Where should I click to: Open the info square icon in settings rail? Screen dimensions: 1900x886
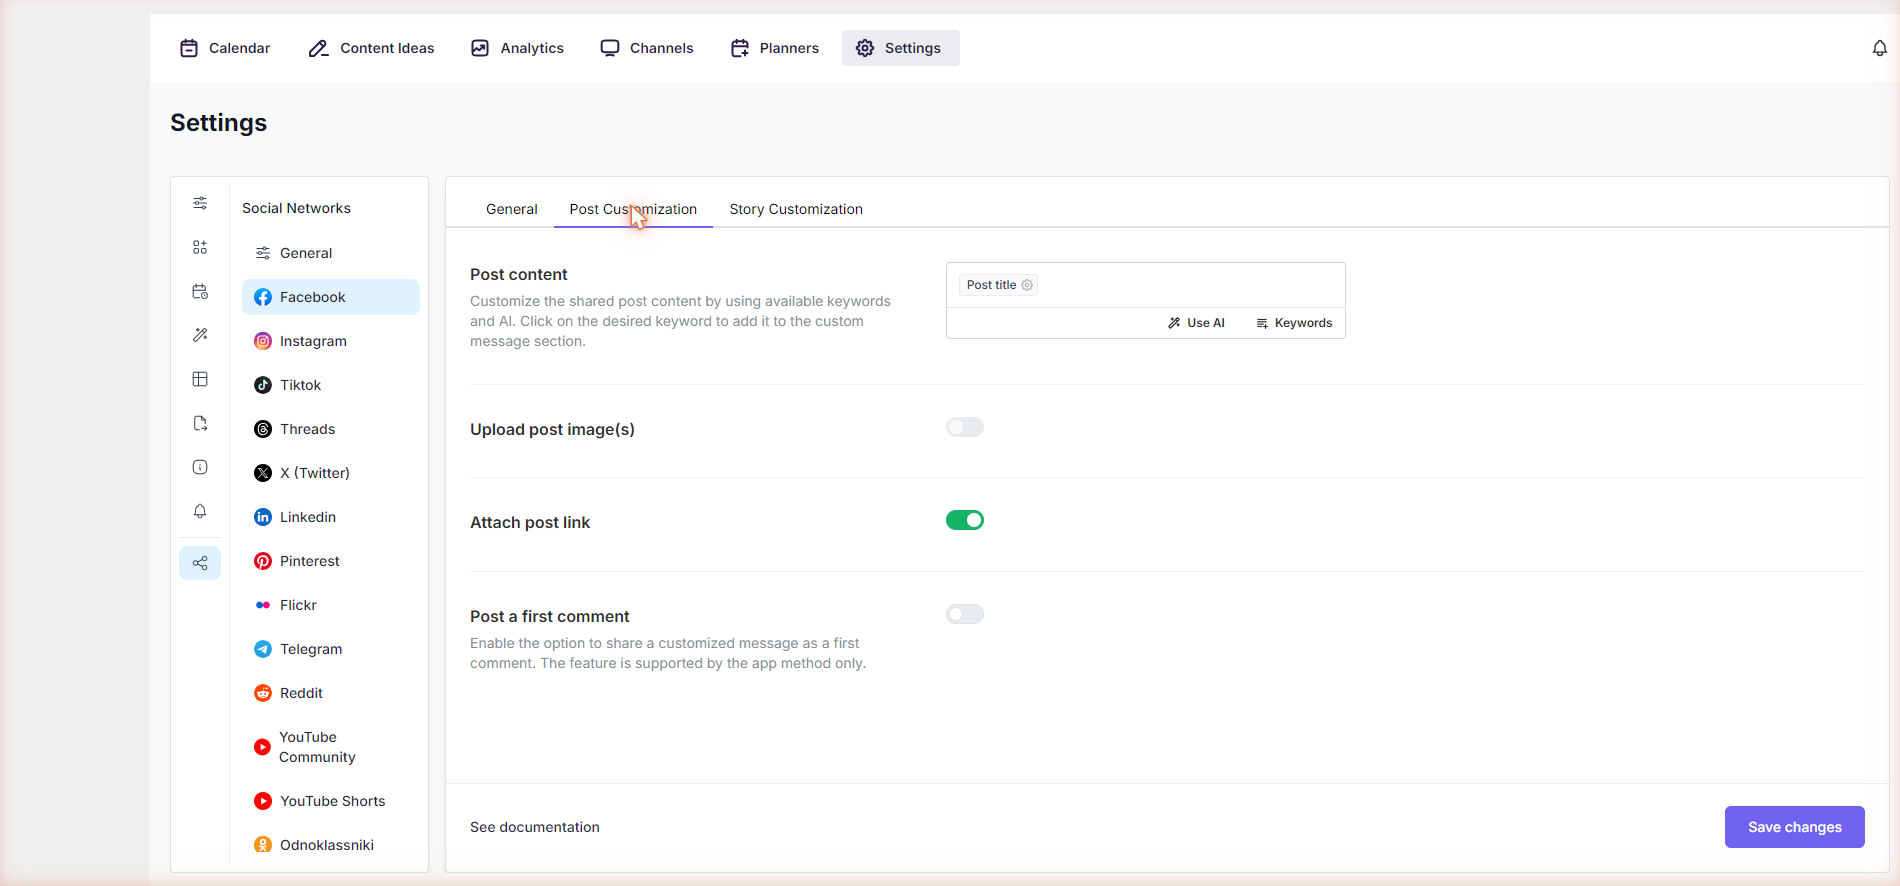(x=200, y=467)
